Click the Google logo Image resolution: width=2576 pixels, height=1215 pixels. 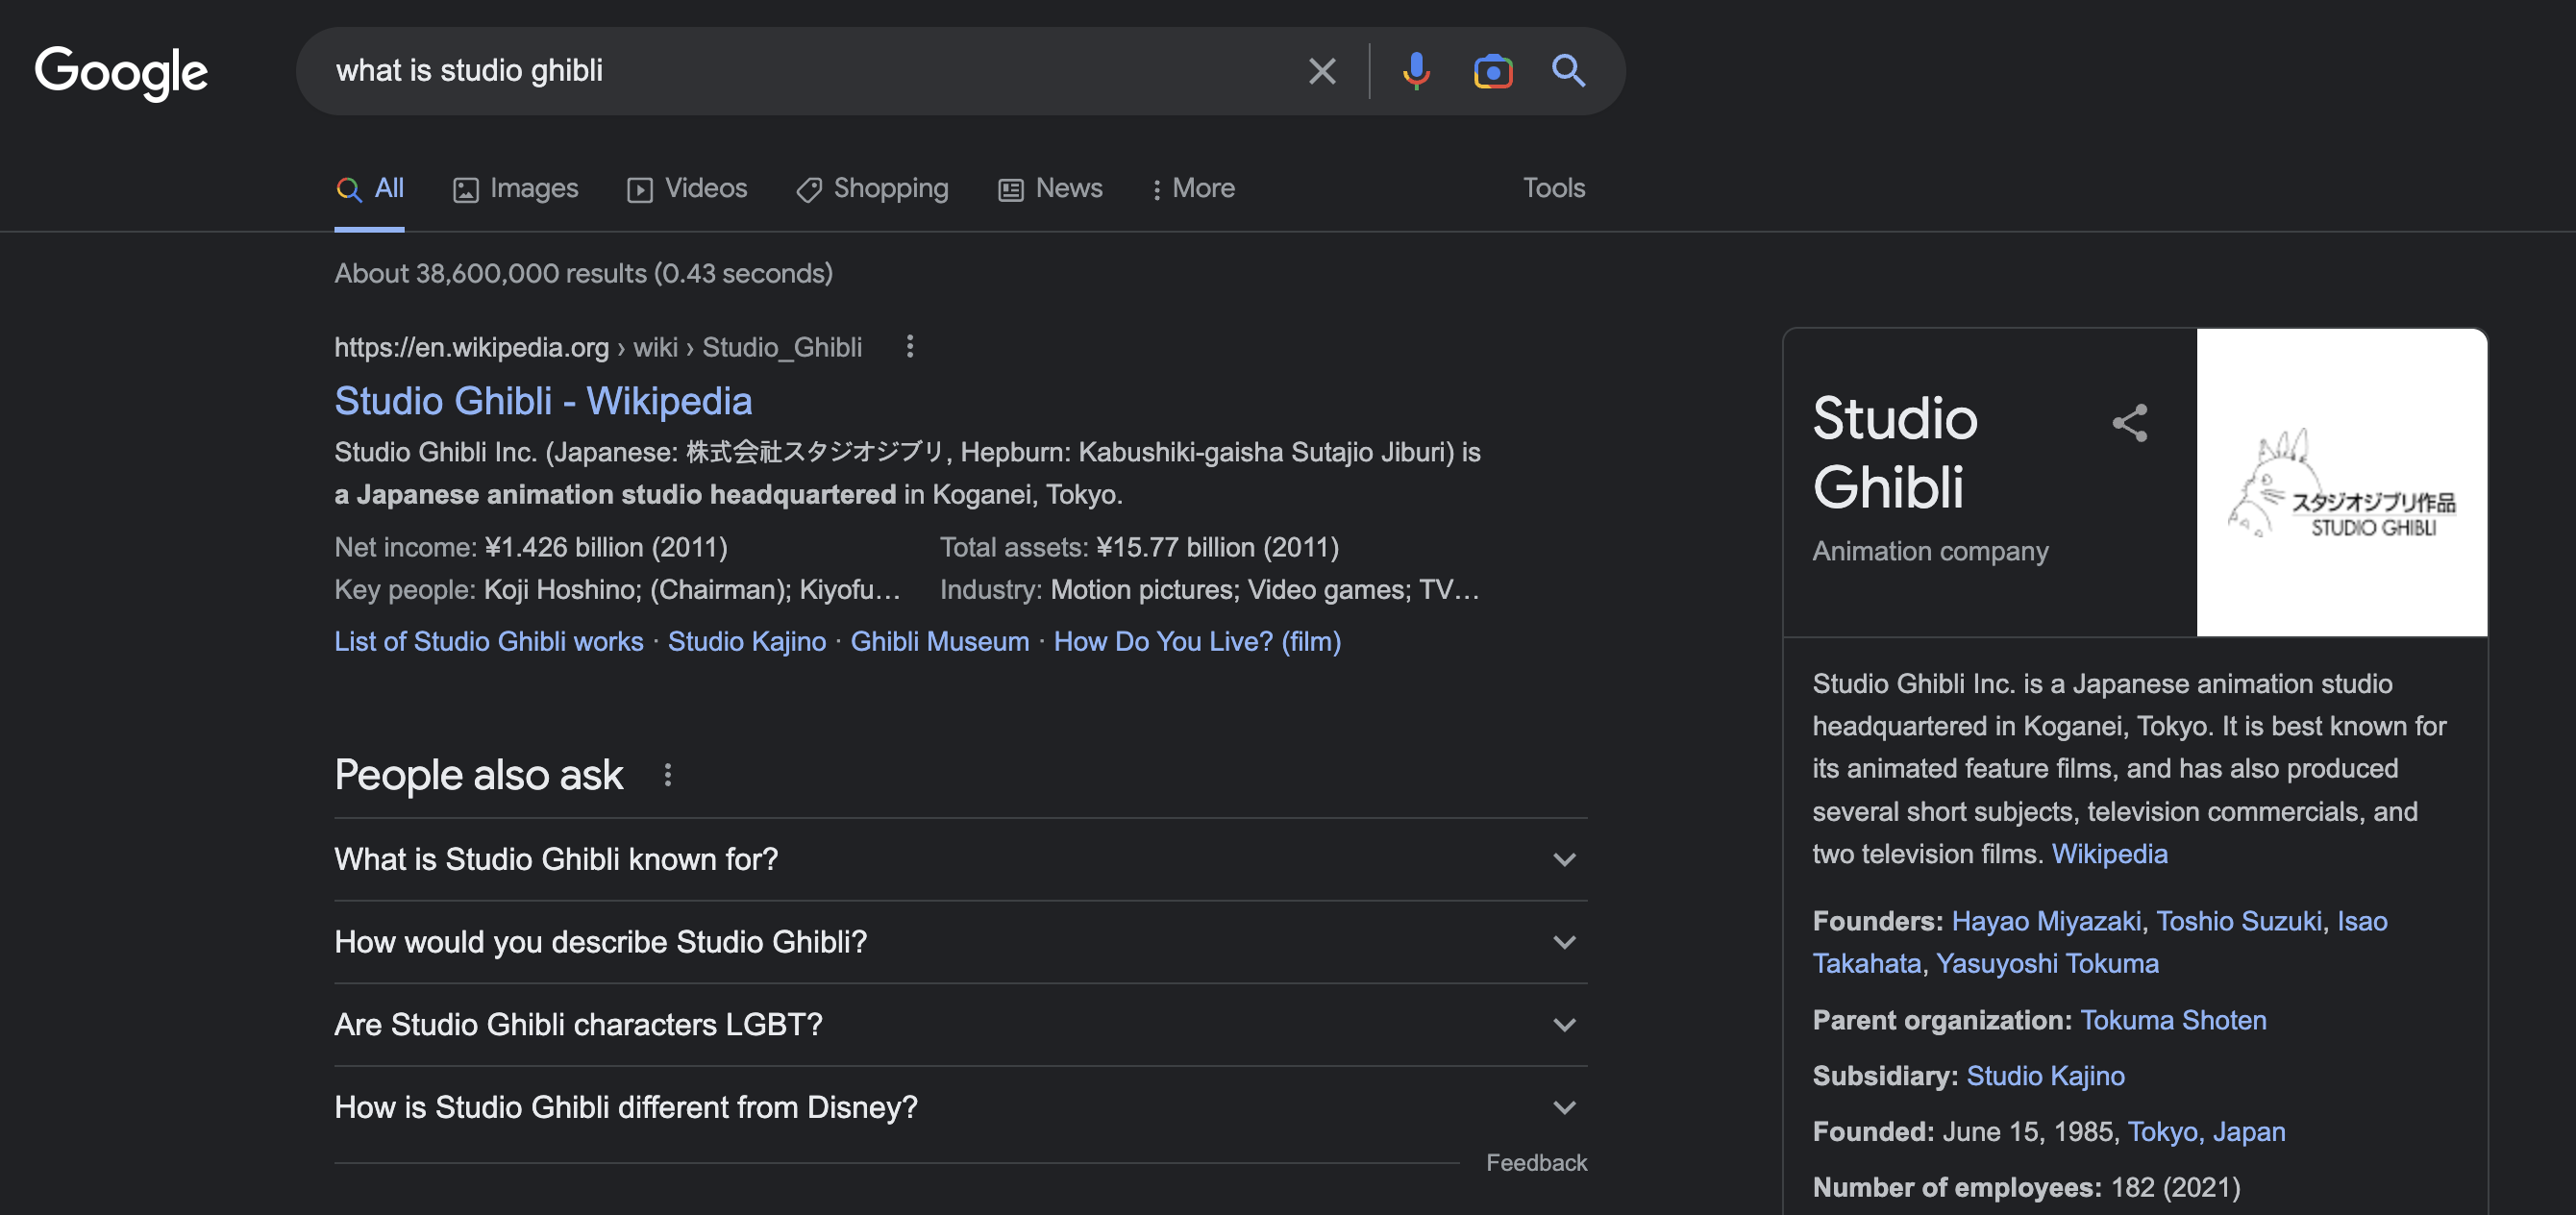(121, 72)
